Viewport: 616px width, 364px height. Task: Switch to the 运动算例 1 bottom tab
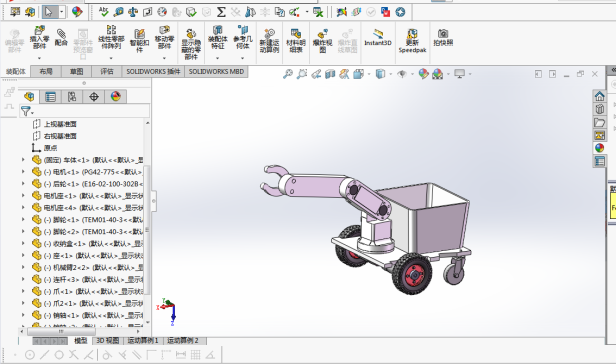pyautogui.click(x=143, y=340)
